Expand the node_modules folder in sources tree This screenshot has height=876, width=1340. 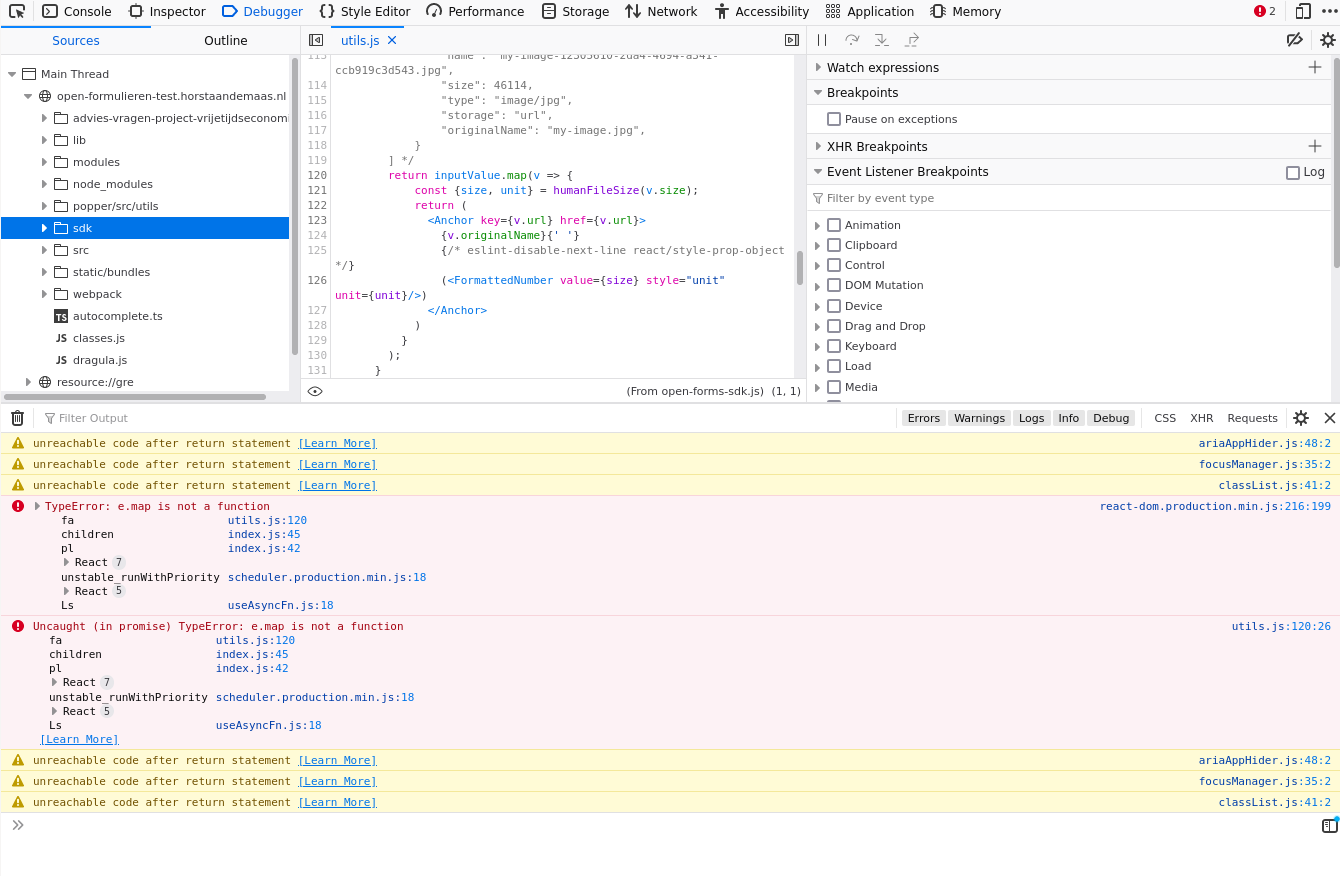(x=44, y=184)
